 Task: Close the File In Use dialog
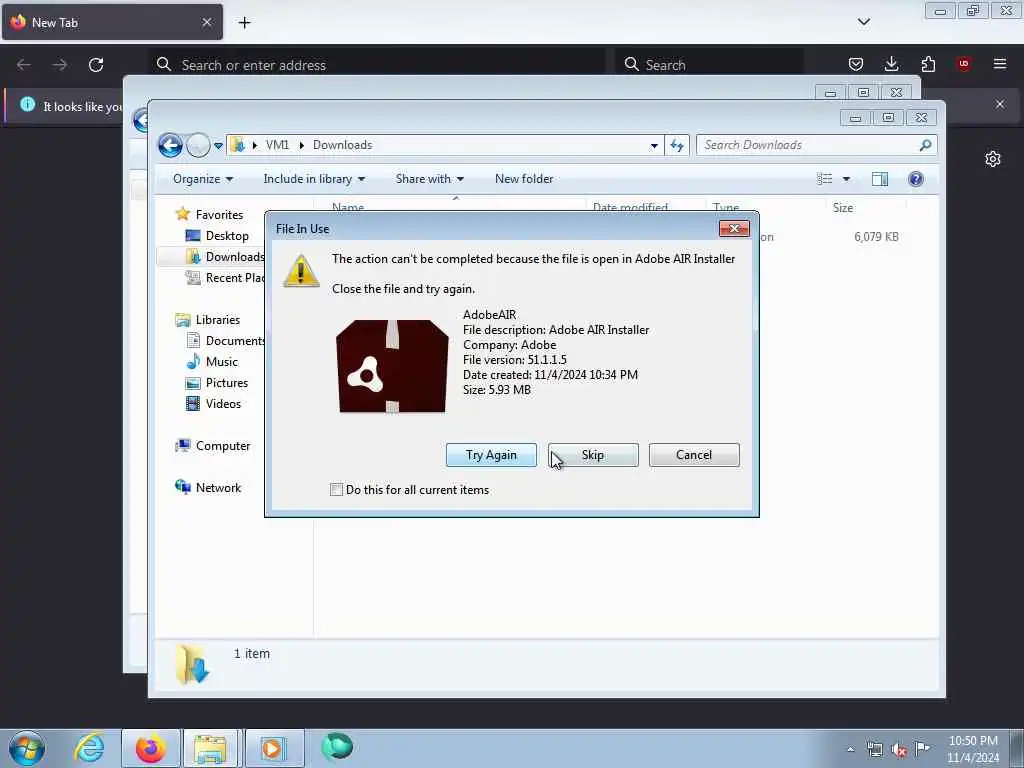tap(734, 229)
